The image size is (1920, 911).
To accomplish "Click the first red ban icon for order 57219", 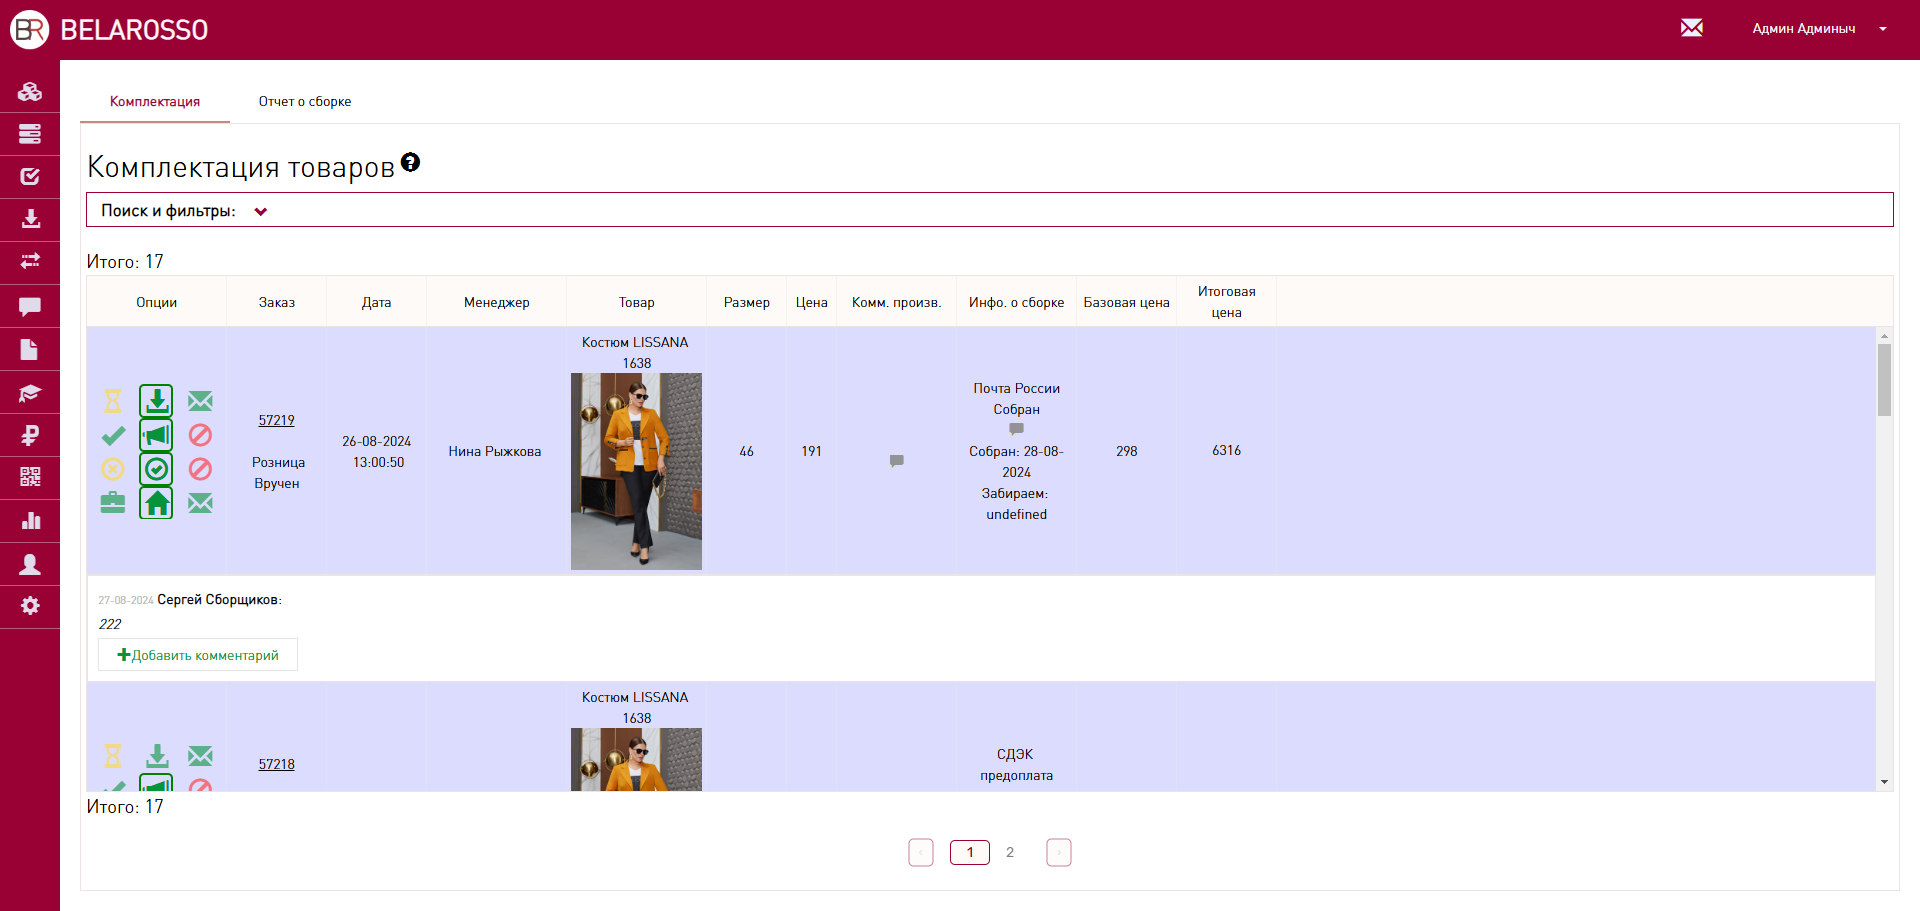I will pos(200,435).
